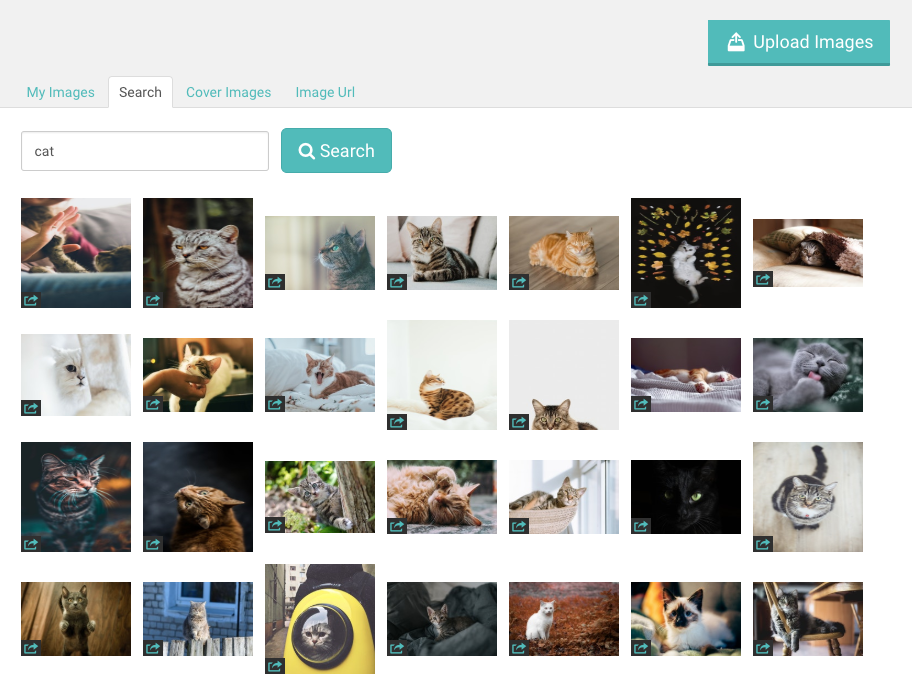Choose the white cat in red leaves thumbnail

click(564, 619)
